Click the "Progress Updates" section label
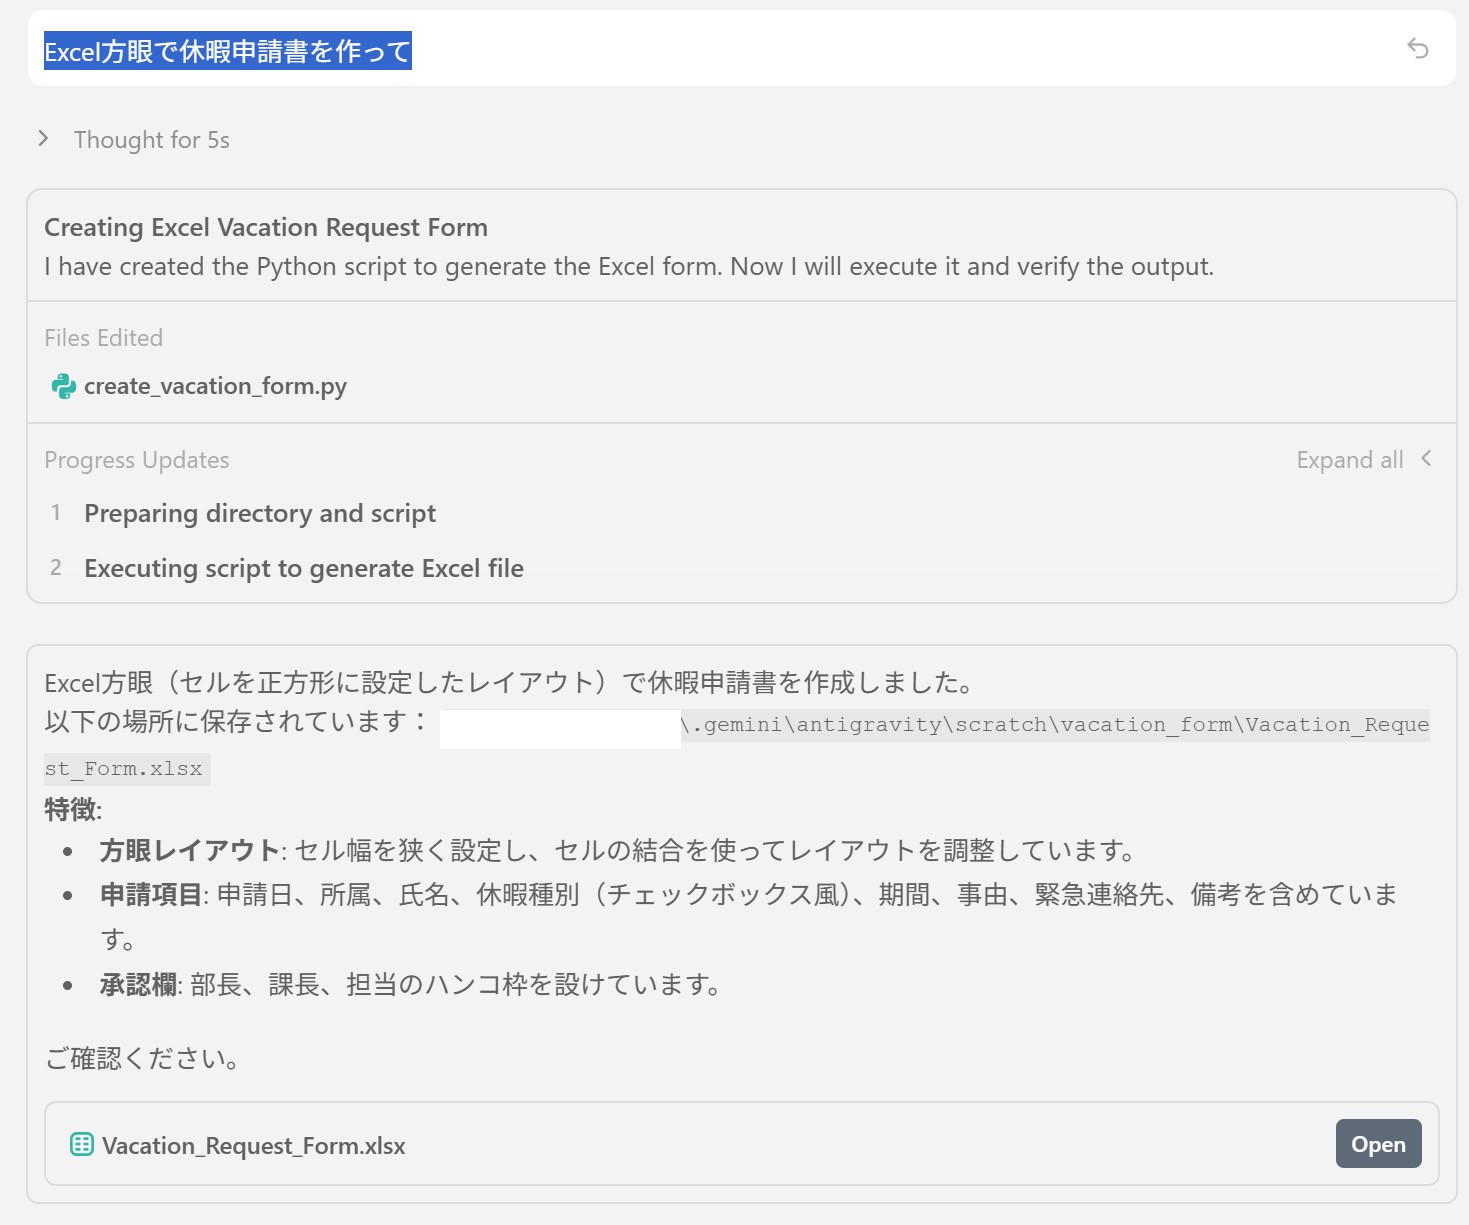The image size is (1469, 1225). tap(137, 460)
